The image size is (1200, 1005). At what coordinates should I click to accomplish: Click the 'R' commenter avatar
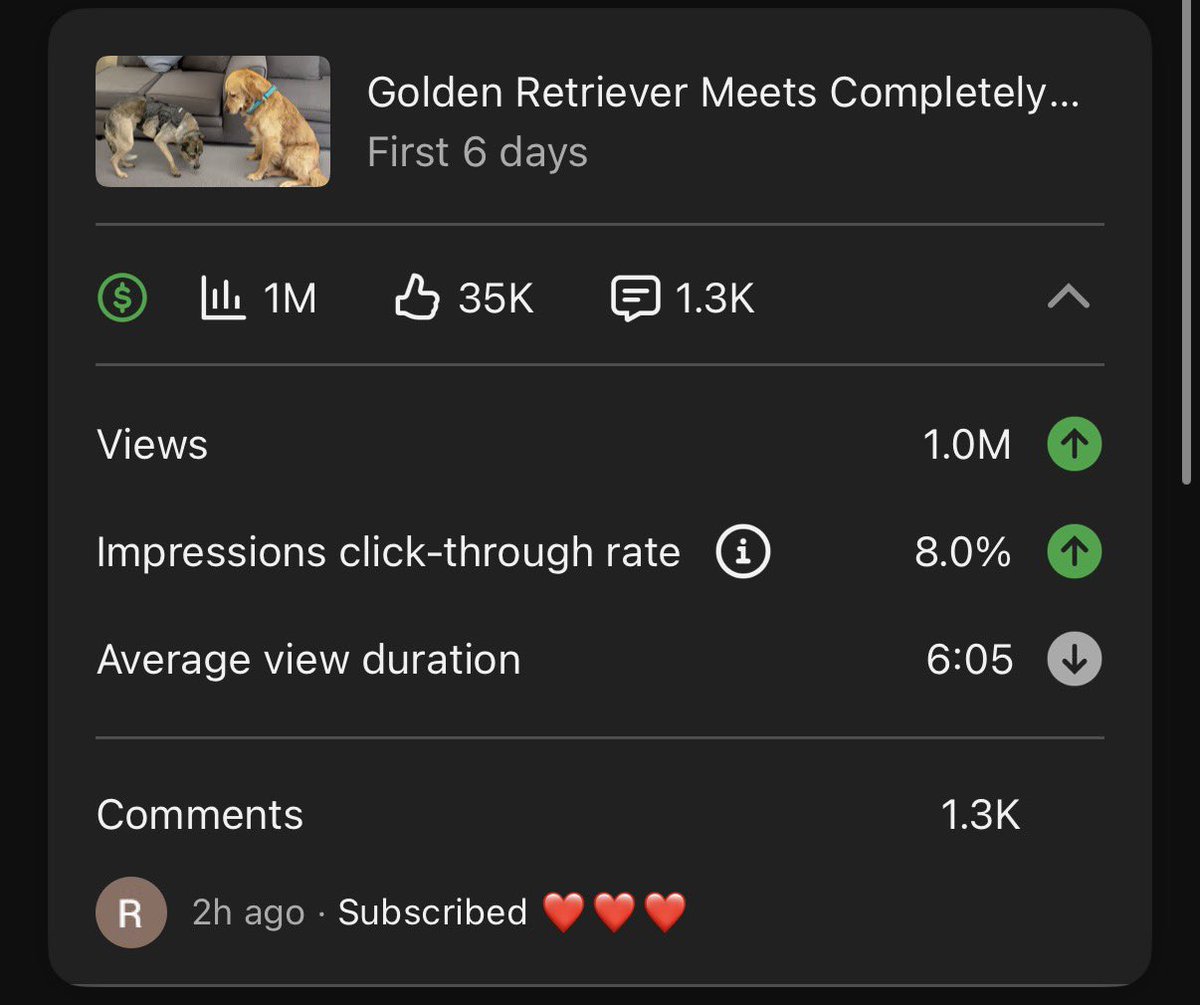click(130, 912)
